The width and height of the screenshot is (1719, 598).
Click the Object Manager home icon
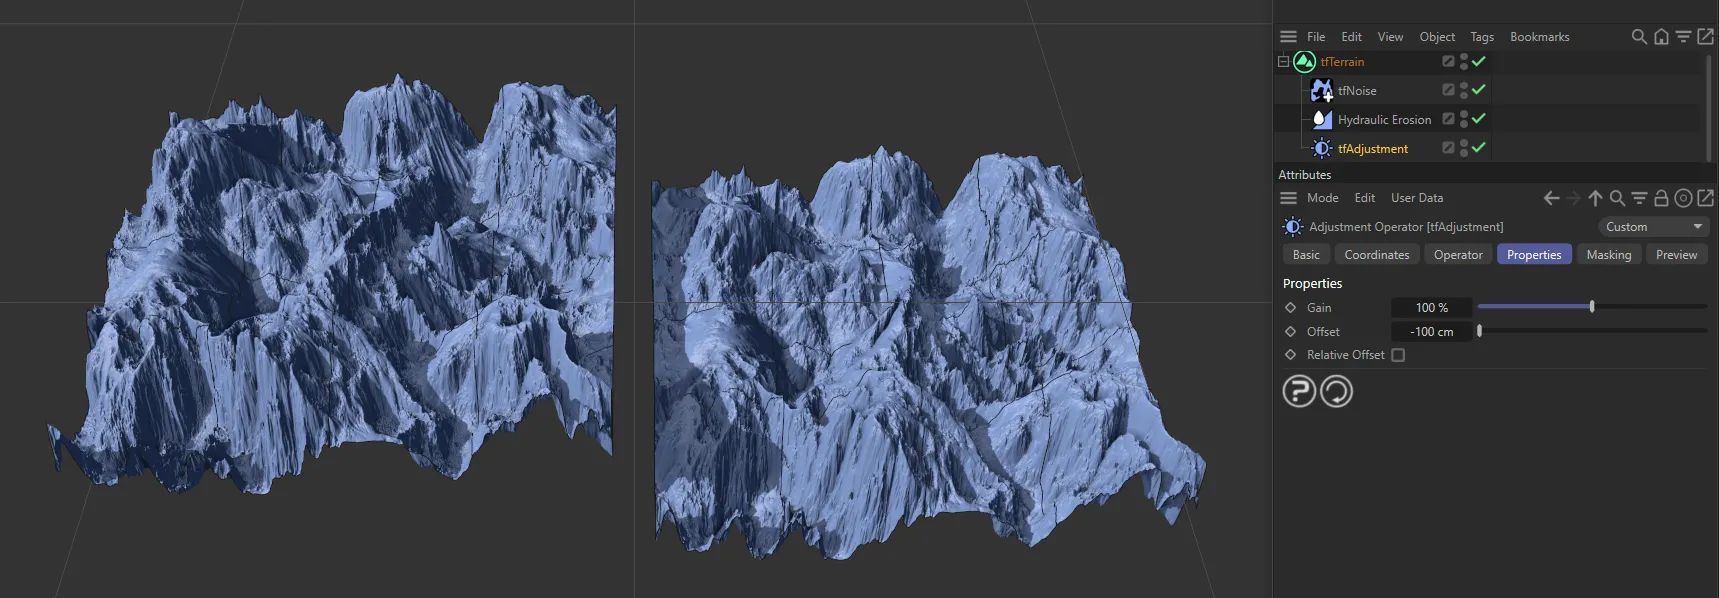pos(1661,37)
